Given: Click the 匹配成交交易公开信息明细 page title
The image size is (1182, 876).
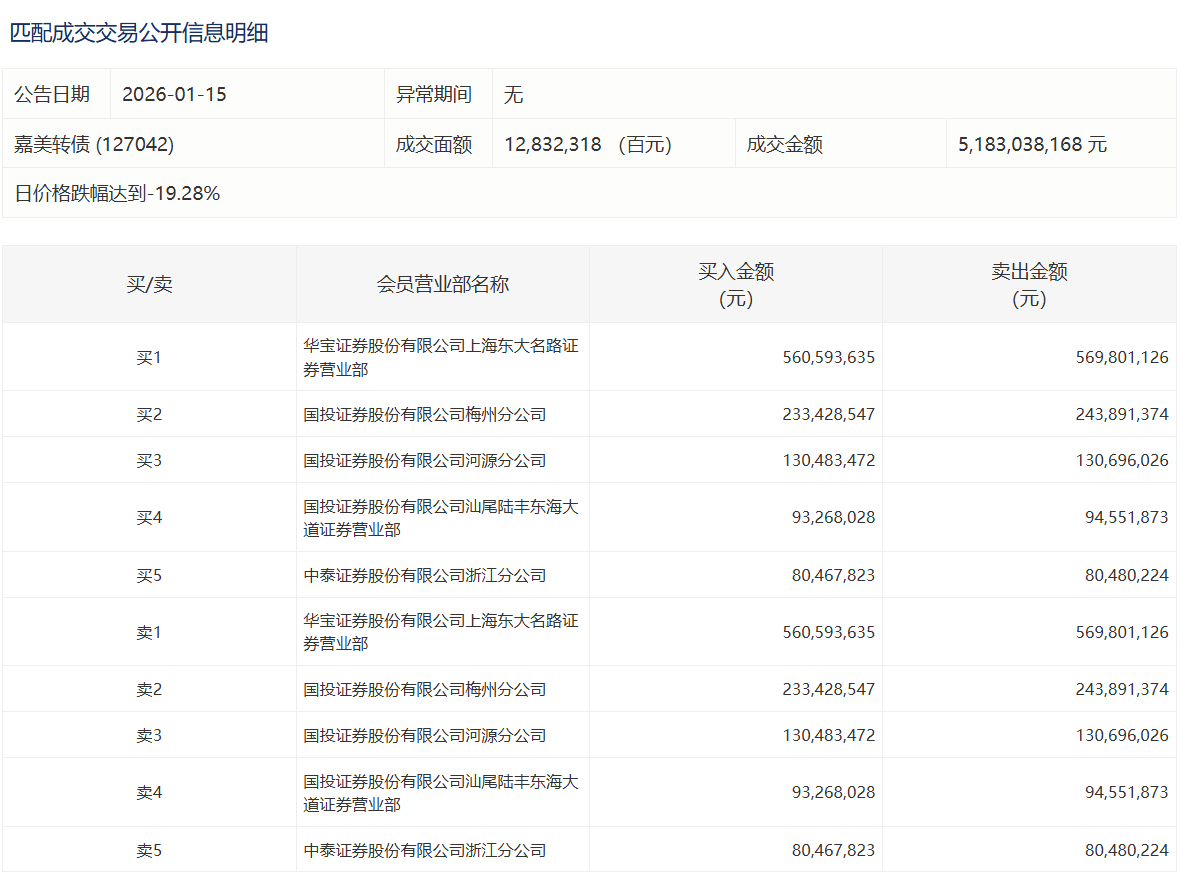Looking at the screenshot, I should pos(139,33).
